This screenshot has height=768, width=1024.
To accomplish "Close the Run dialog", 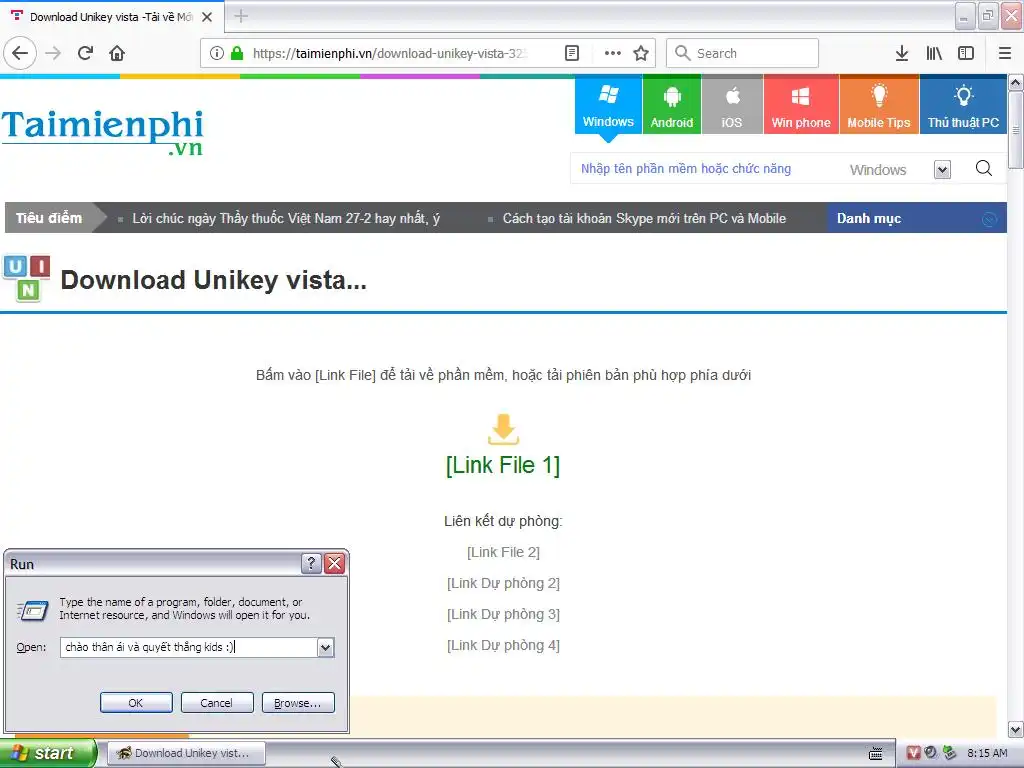I will pos(334,564).
